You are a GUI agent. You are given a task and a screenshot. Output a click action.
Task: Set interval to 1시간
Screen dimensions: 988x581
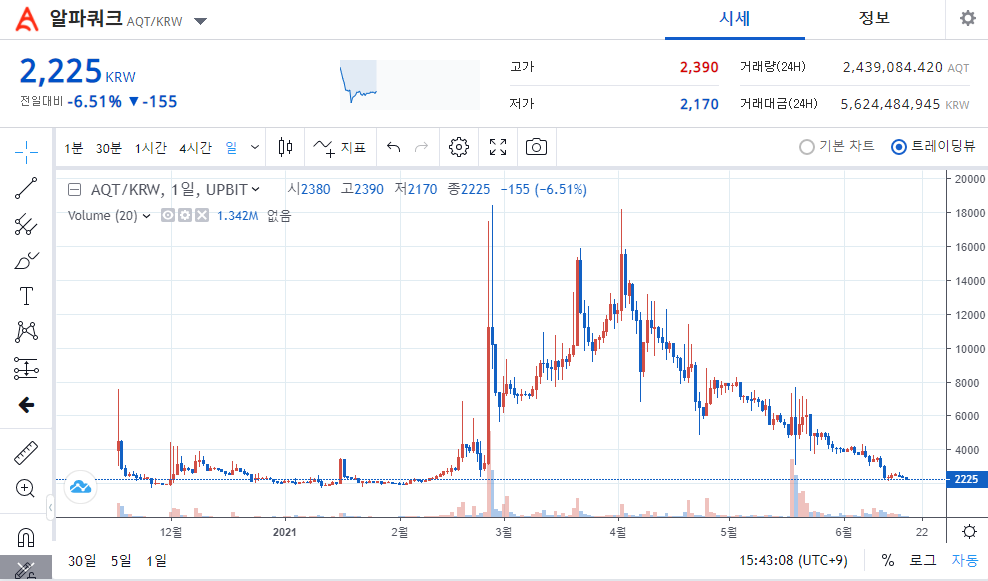(151, 148)
